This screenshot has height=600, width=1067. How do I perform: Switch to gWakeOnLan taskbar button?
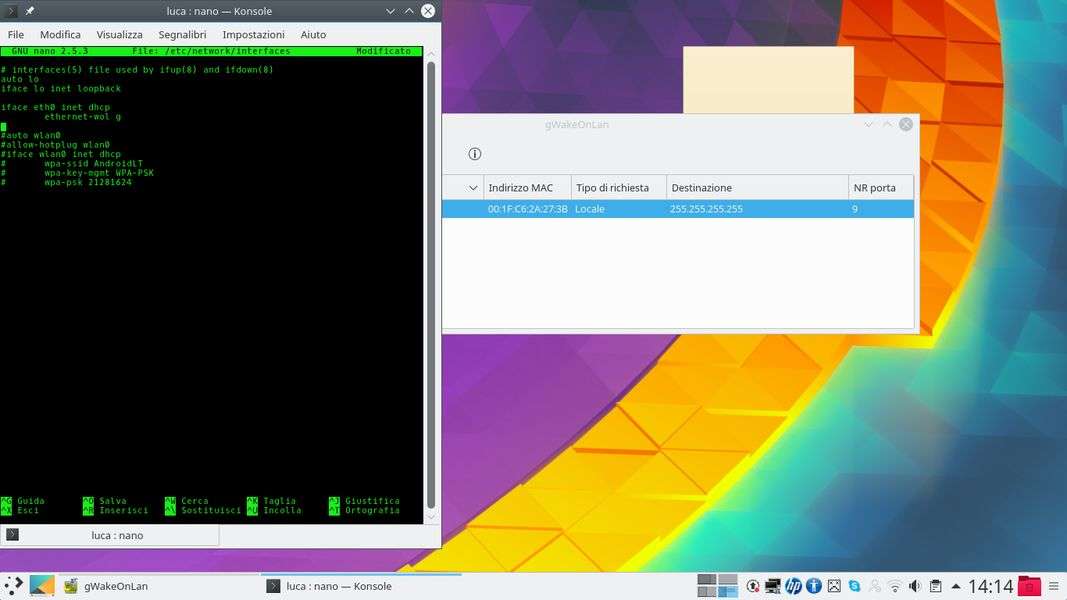105,586
